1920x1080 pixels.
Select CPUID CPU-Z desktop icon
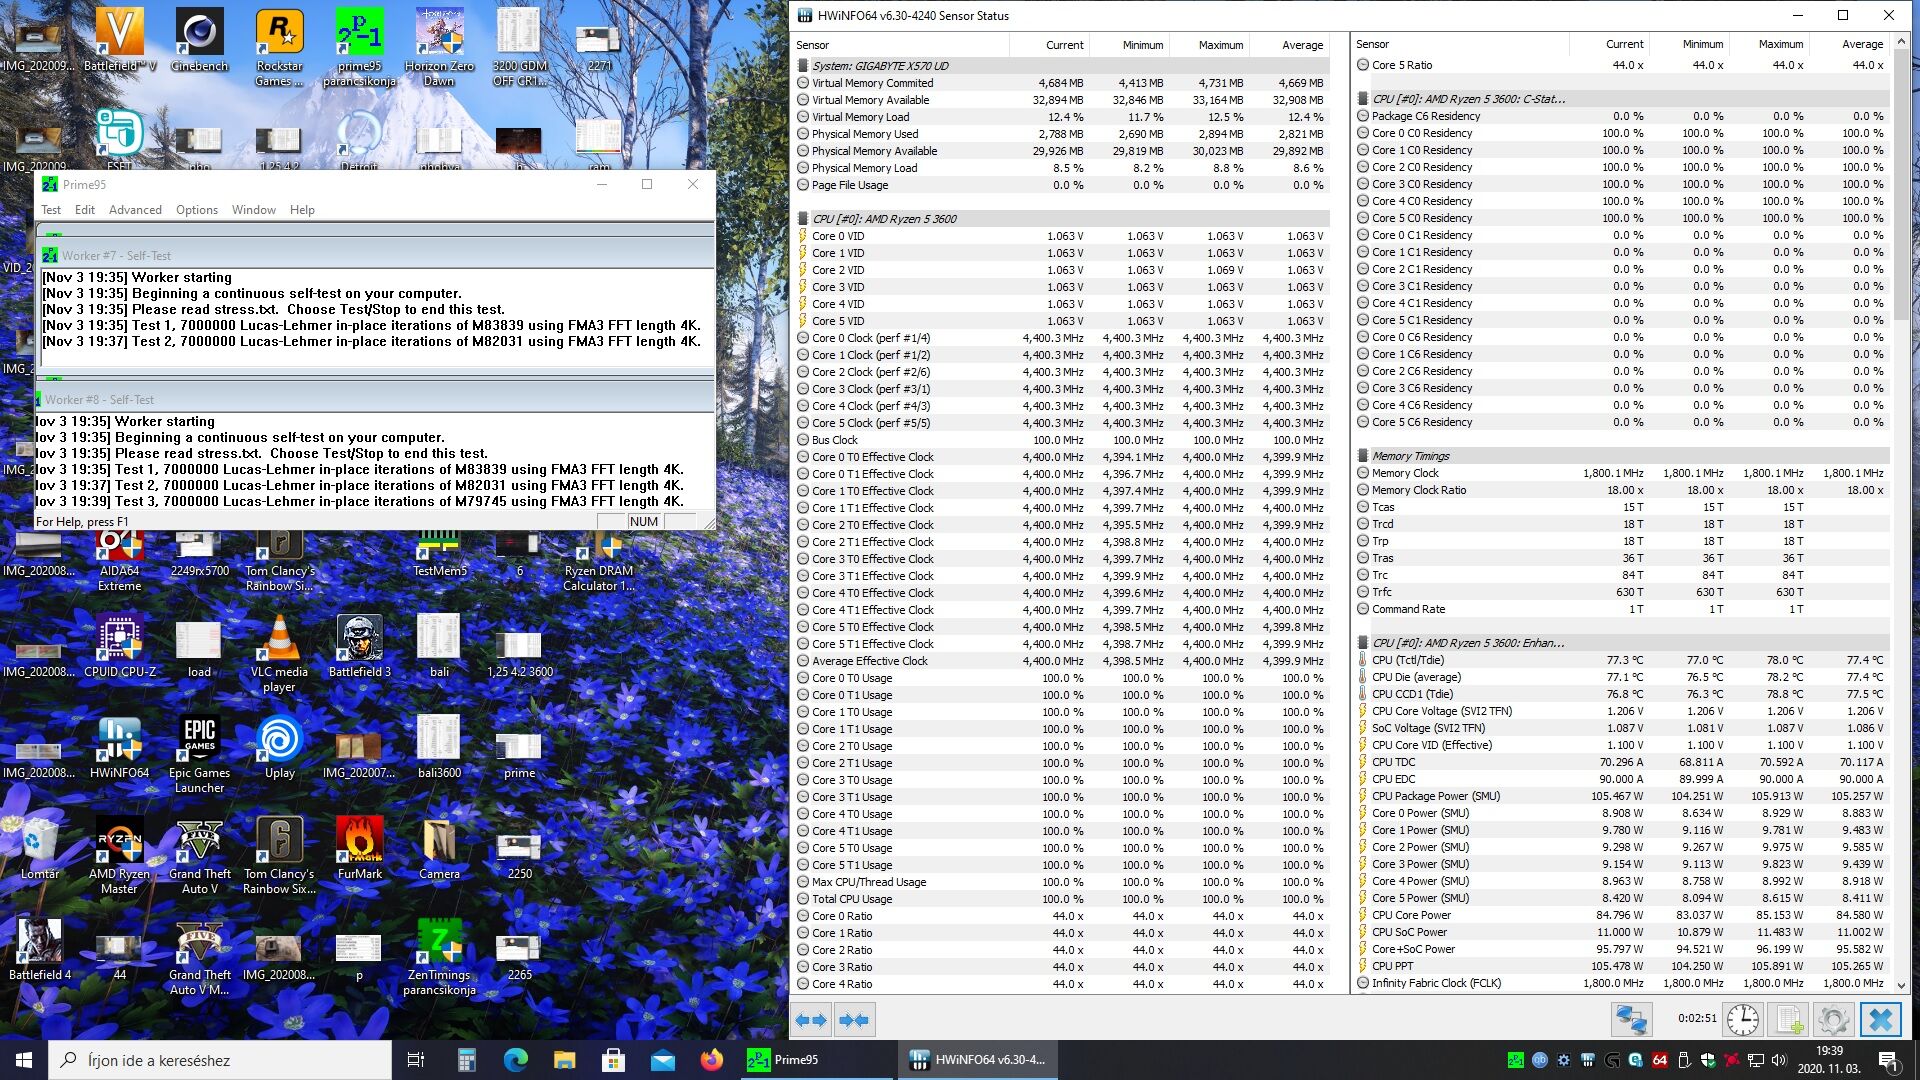pos(119,647)
